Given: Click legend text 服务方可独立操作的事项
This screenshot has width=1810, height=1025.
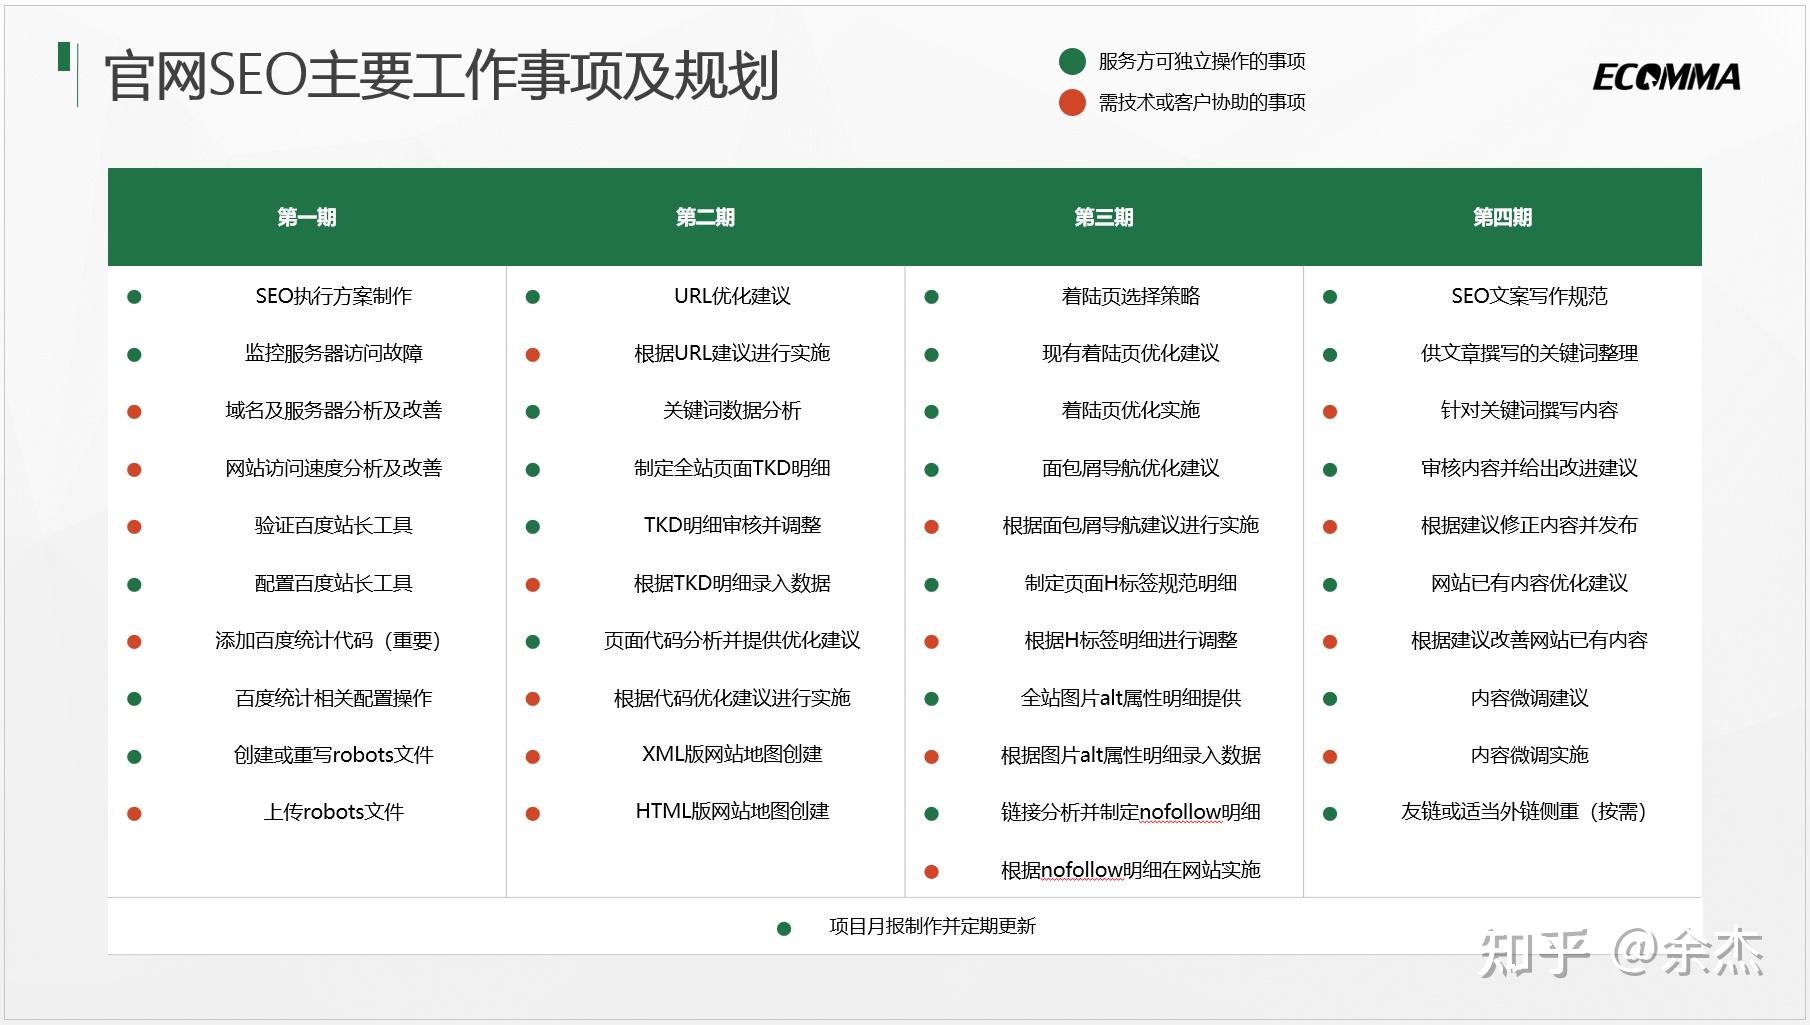Looking at the screenshot, I should click(1202, 61).
